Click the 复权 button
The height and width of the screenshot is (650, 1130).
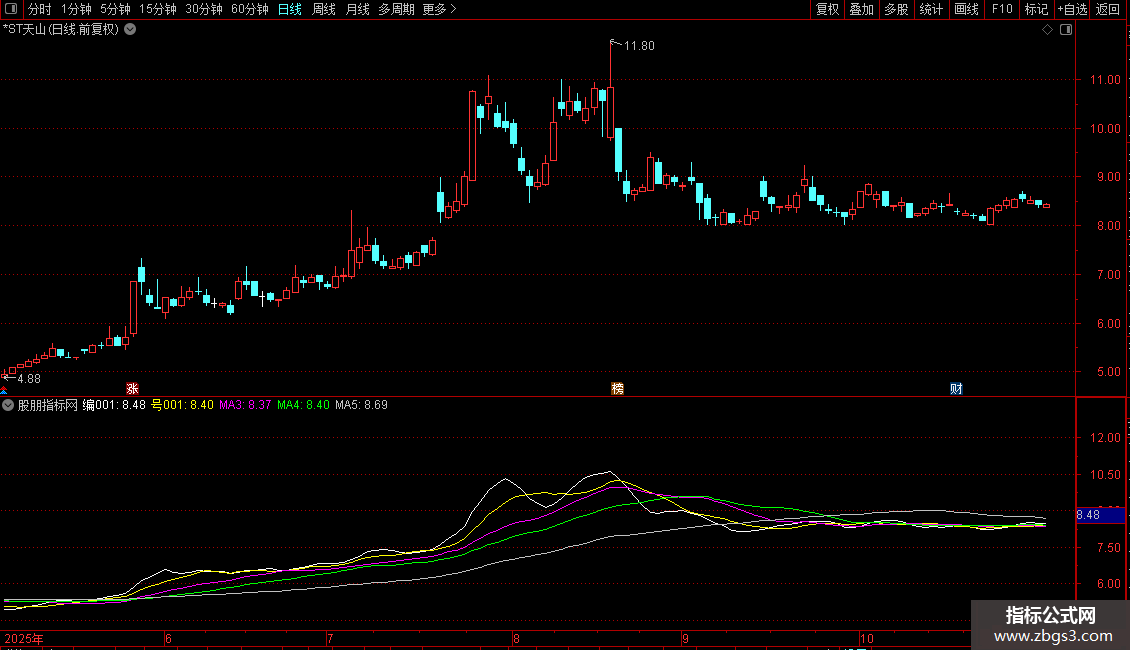tap(827, 9)
